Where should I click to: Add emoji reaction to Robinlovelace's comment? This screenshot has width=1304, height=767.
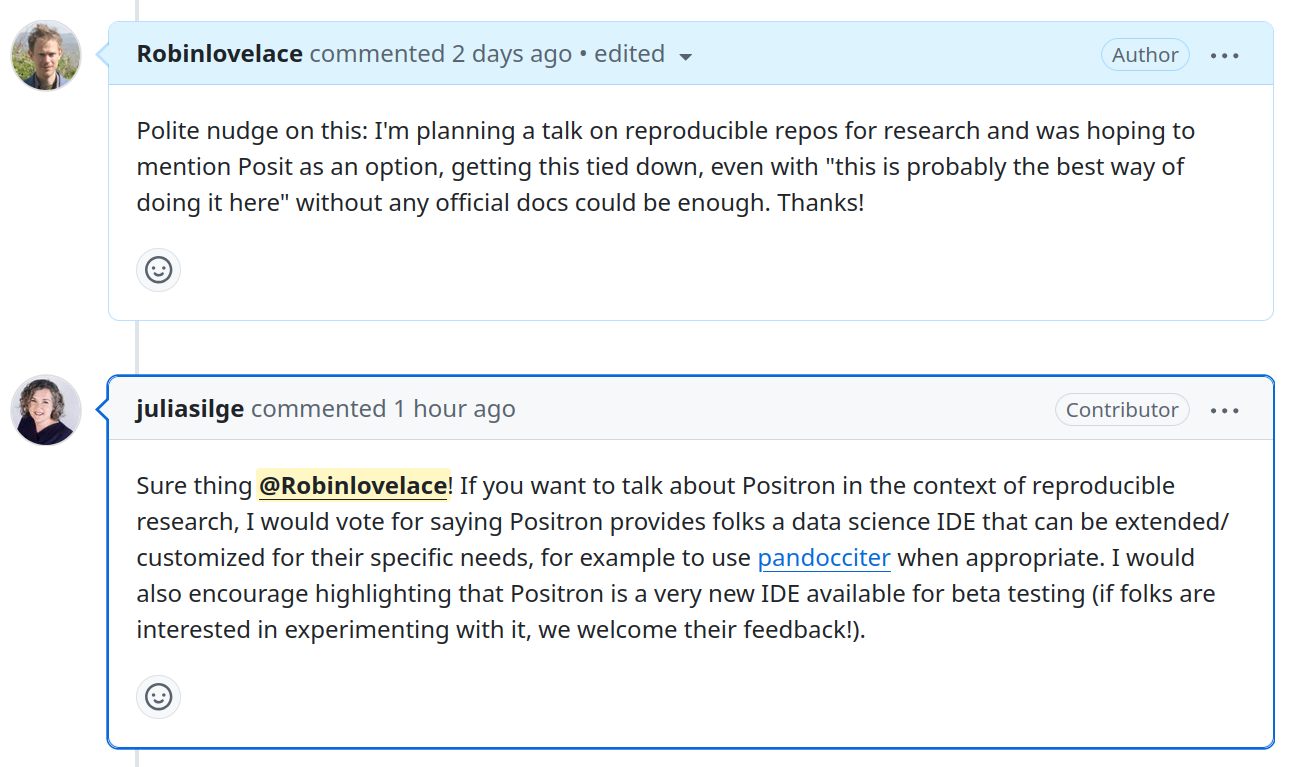click(158, 270)
